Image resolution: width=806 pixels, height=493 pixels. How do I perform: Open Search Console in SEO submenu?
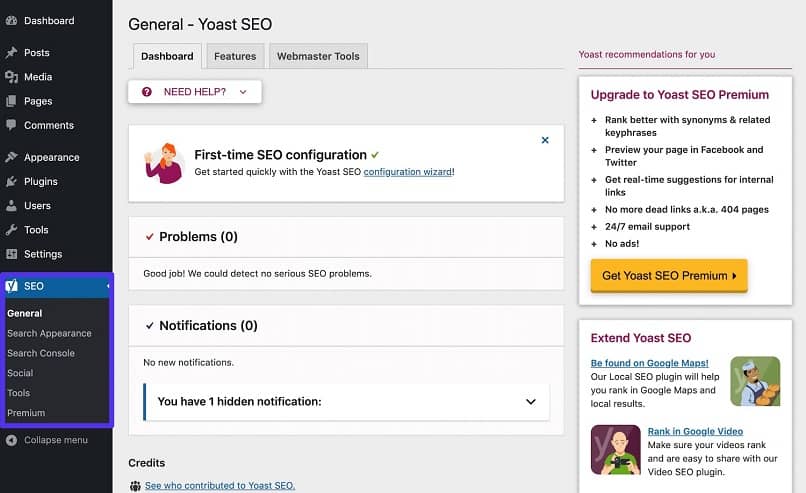tap(41, 353)
